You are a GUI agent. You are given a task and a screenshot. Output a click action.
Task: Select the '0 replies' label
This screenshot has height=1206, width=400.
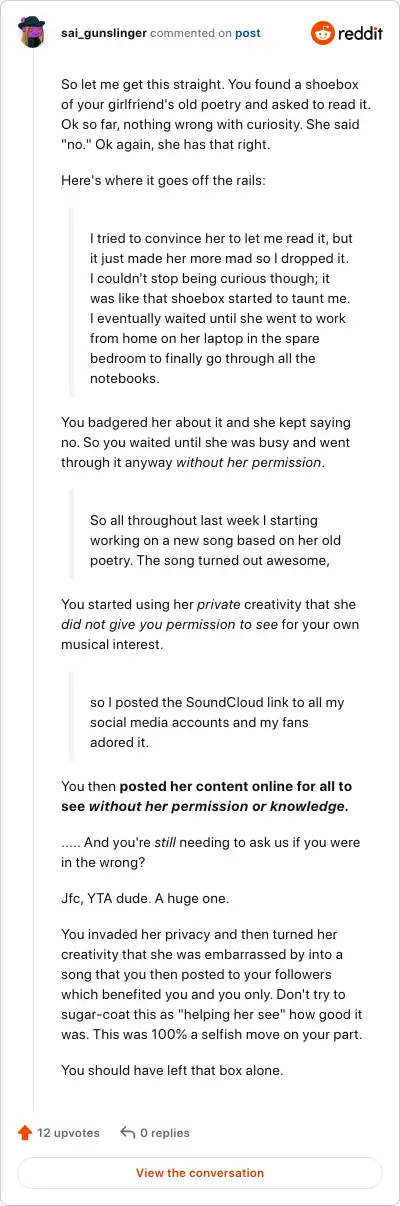[x=165, y=1133]
